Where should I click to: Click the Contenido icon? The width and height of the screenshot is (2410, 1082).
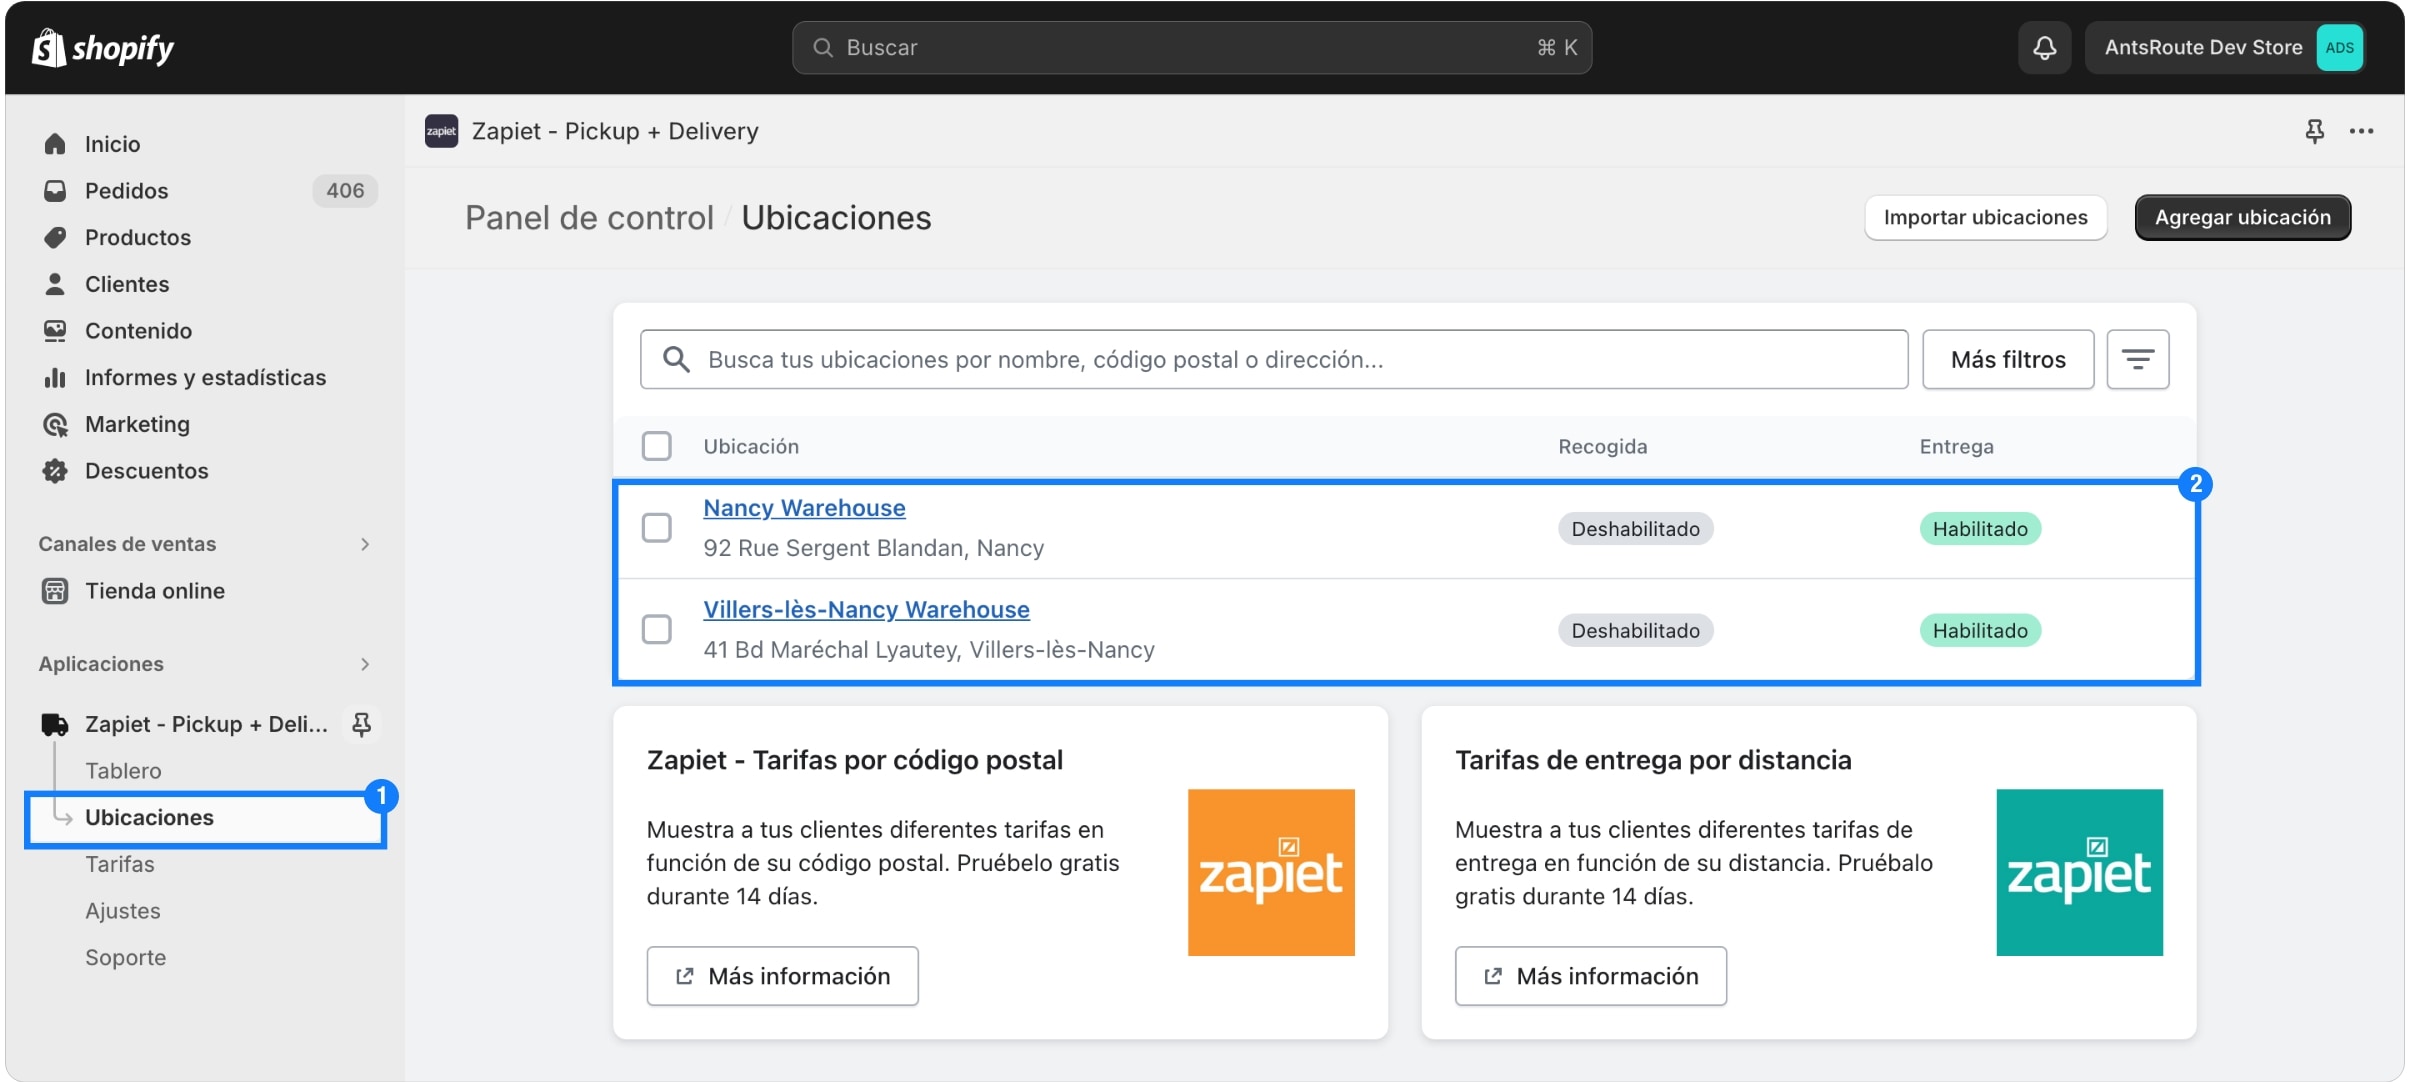pos(55,331)
